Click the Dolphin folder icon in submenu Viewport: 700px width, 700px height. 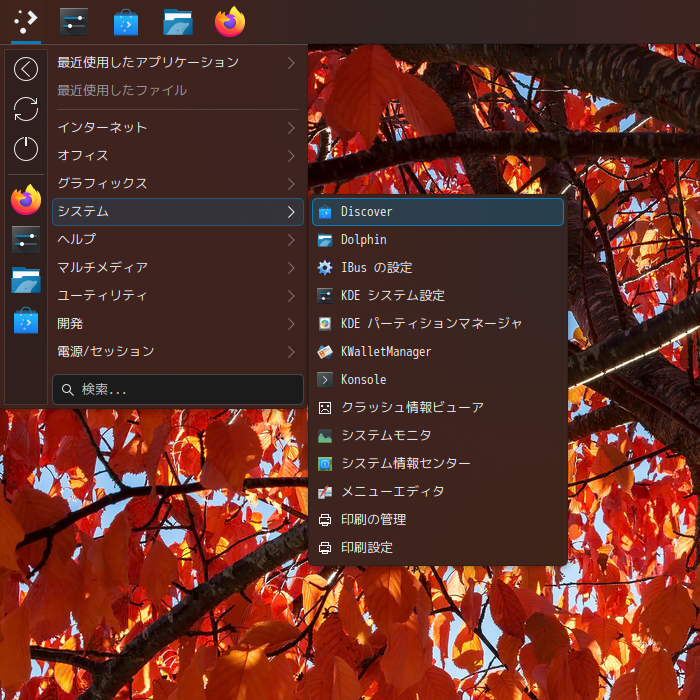coord(325,240)
